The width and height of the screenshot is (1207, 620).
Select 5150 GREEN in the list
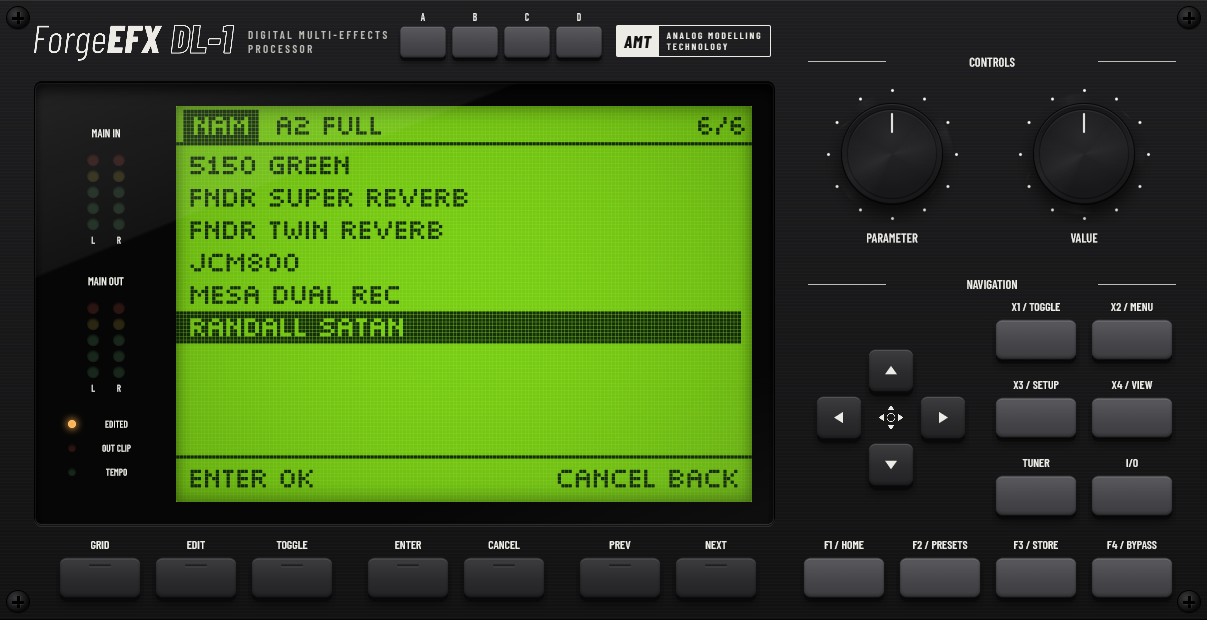[459, 166]
